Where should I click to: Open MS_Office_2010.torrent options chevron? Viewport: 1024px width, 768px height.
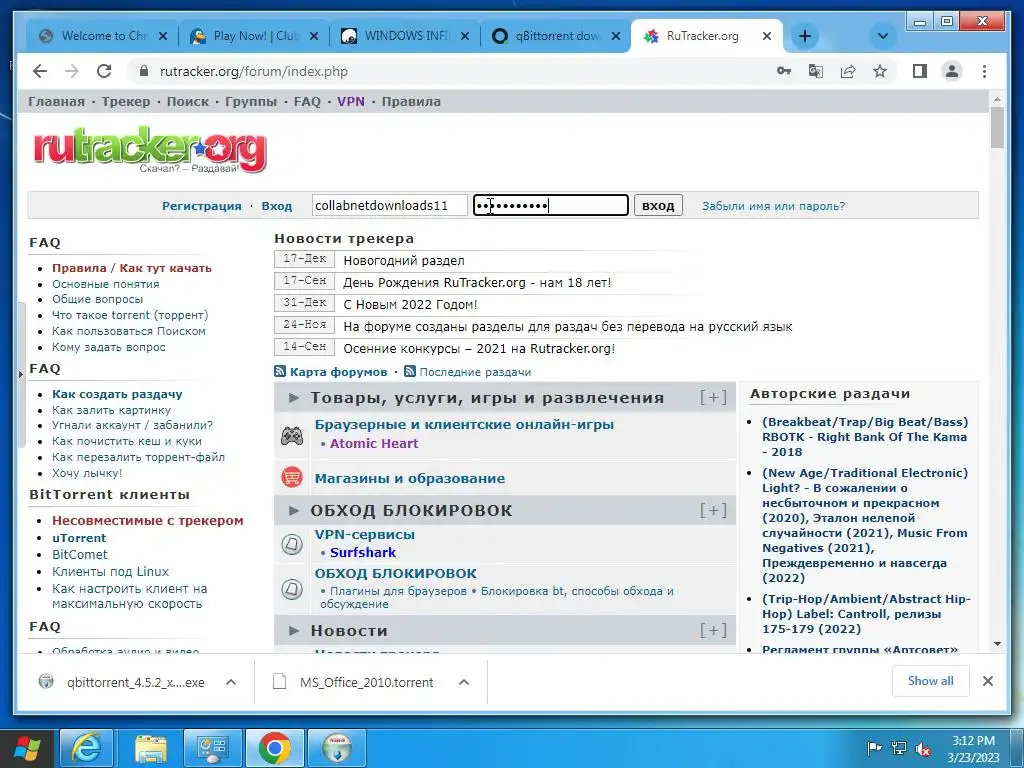point(464,682)
